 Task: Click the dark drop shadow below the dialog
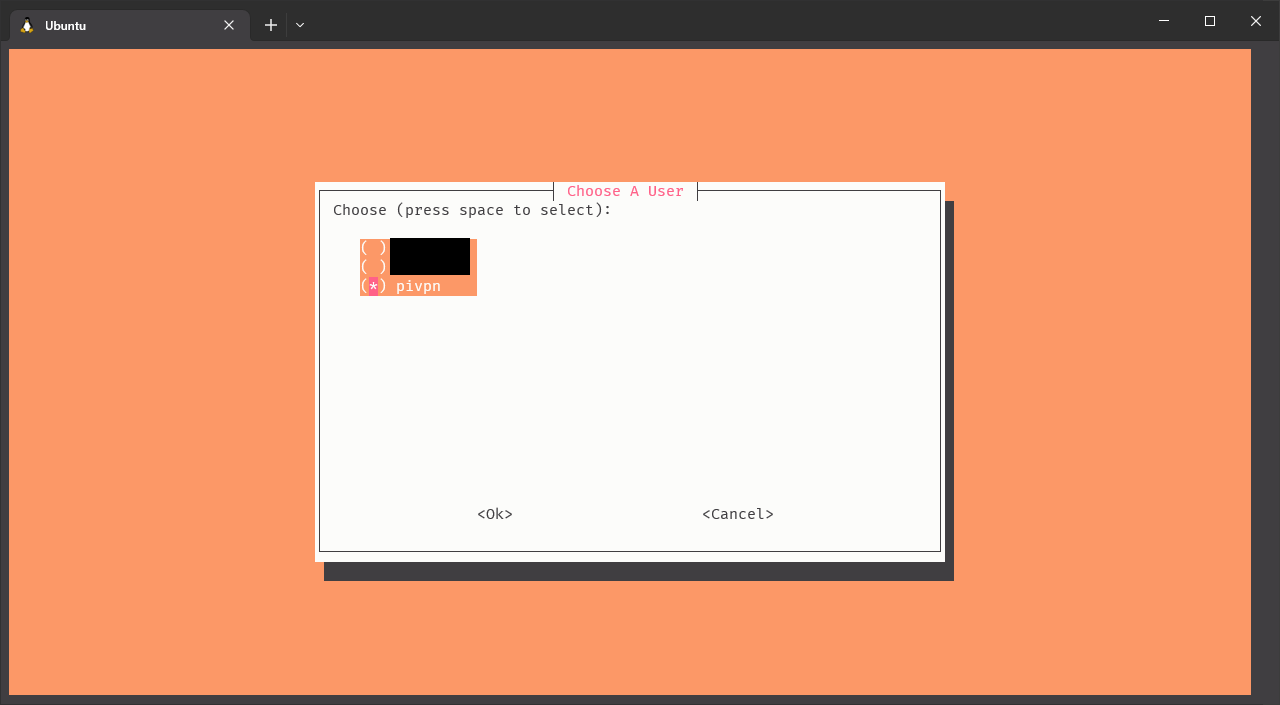(638, 571)
